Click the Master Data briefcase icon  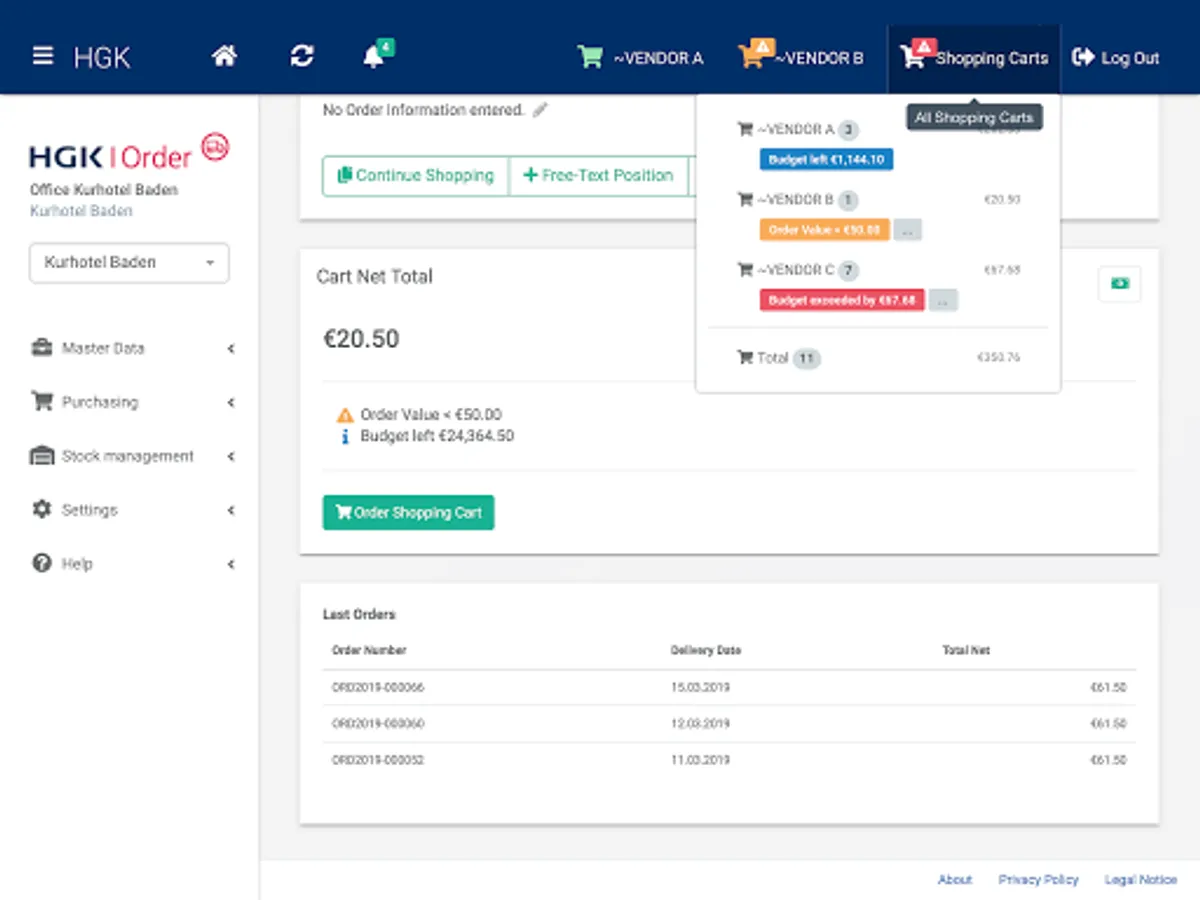pyautogui.click(x=41, y=348)
